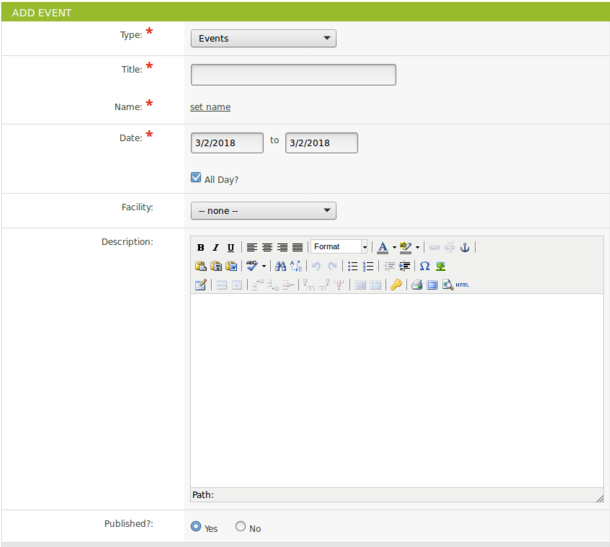Preview content with the magnifier page icon
This screenshot has height=547, width=610.
[447, 285]
